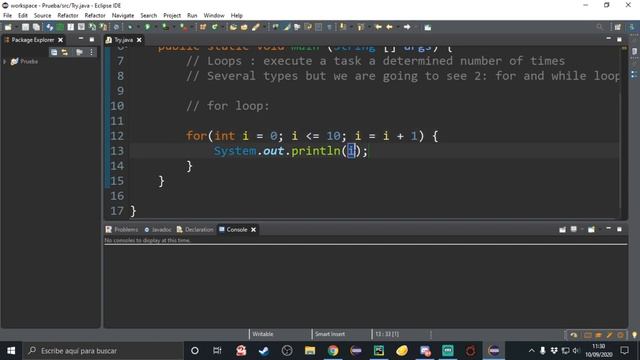
Task: Click the Next Annotation toolbar icon
Action: pyautogui.click(x=343, y=27)
